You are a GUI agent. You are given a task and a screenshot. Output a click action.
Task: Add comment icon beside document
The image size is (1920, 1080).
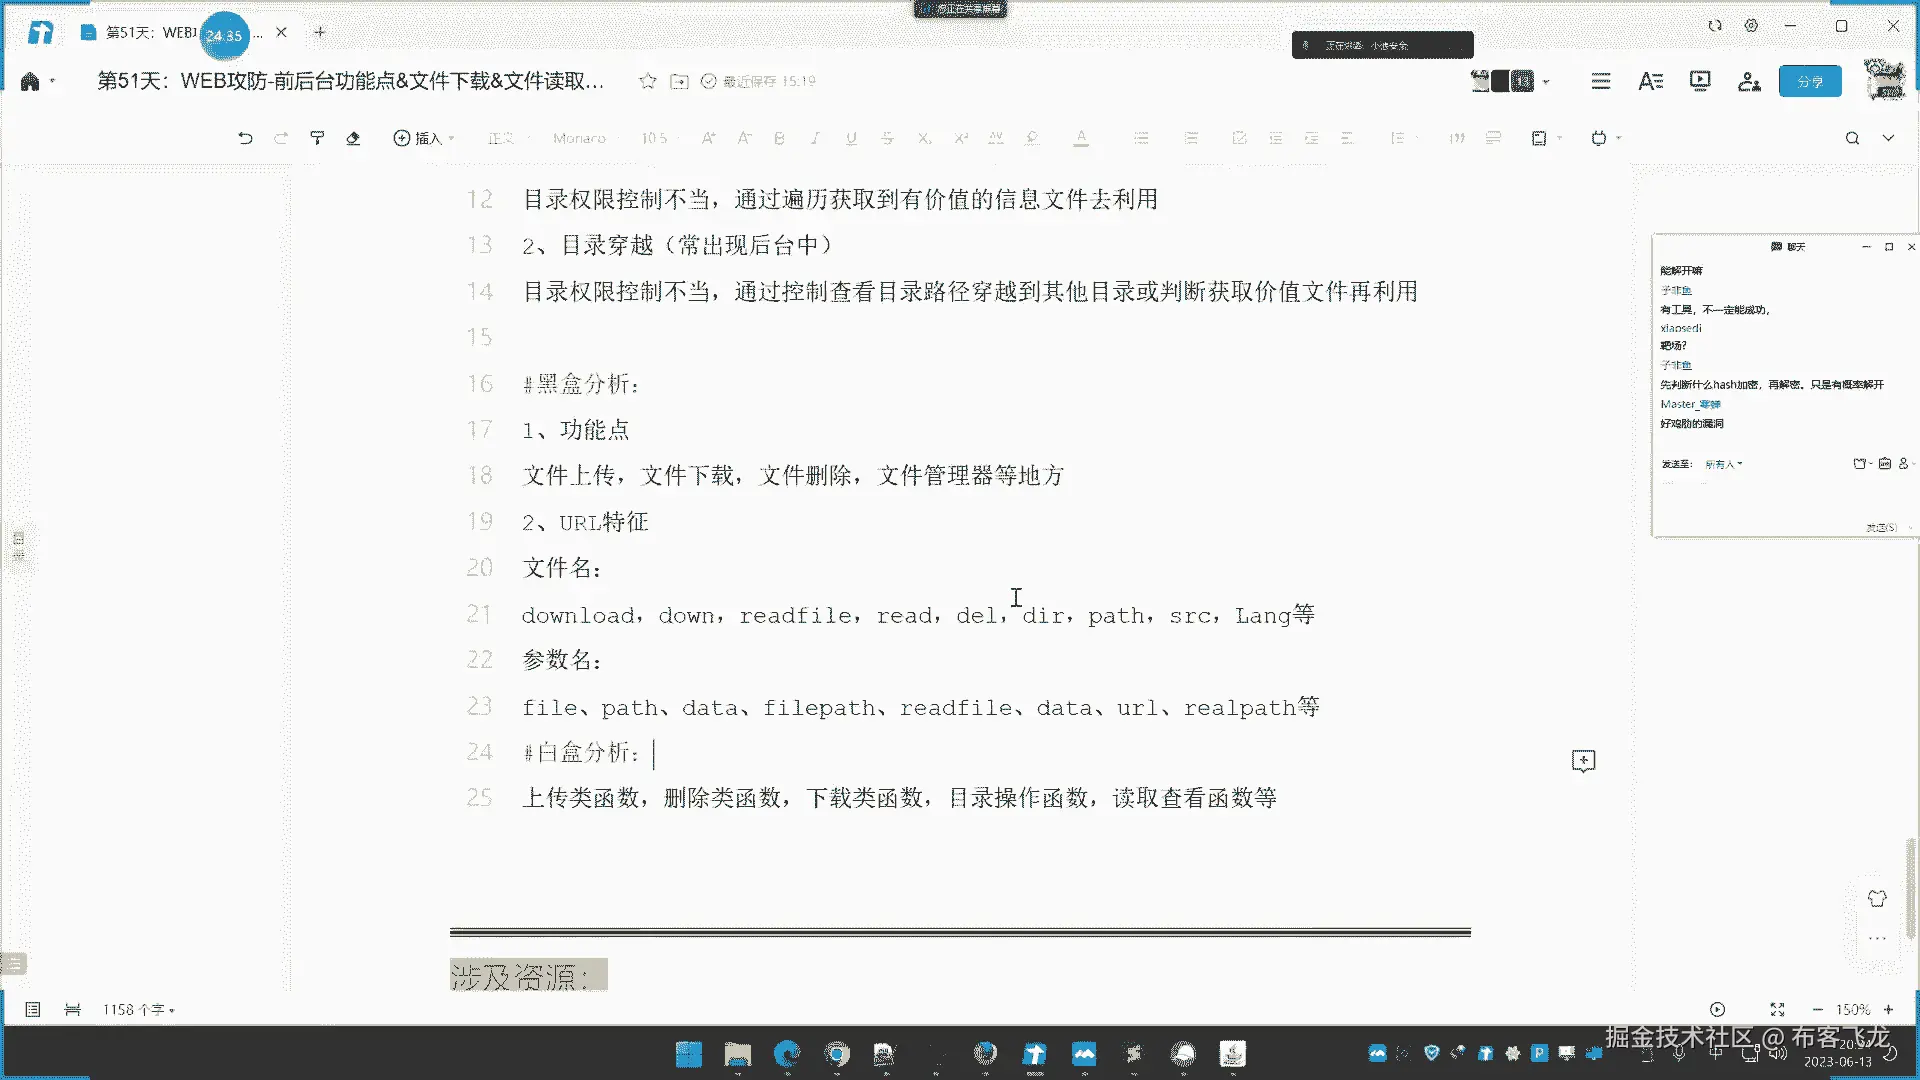coord(1583,761)
